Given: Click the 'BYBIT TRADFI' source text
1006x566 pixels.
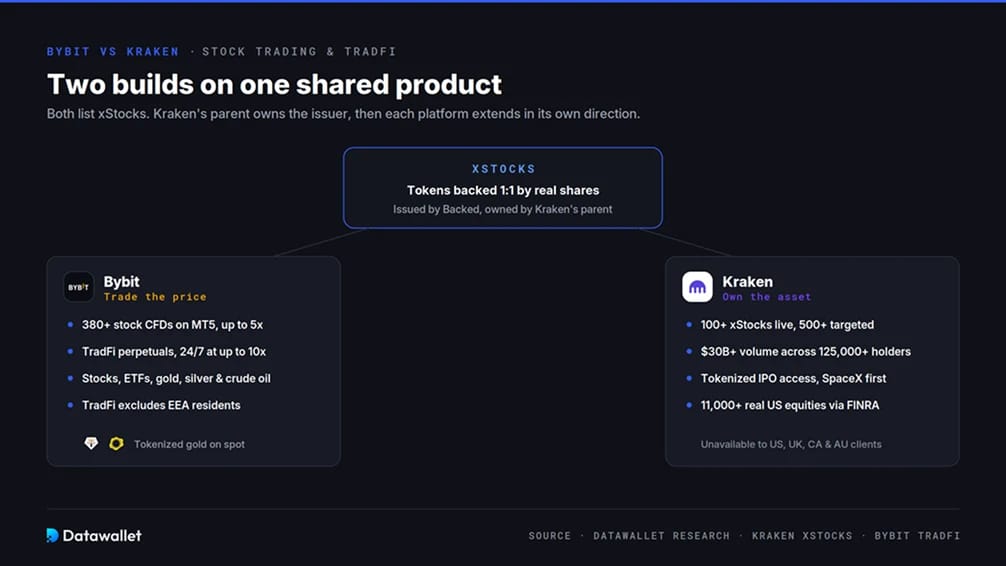Looking at the screenshot, I should (917, 536).
